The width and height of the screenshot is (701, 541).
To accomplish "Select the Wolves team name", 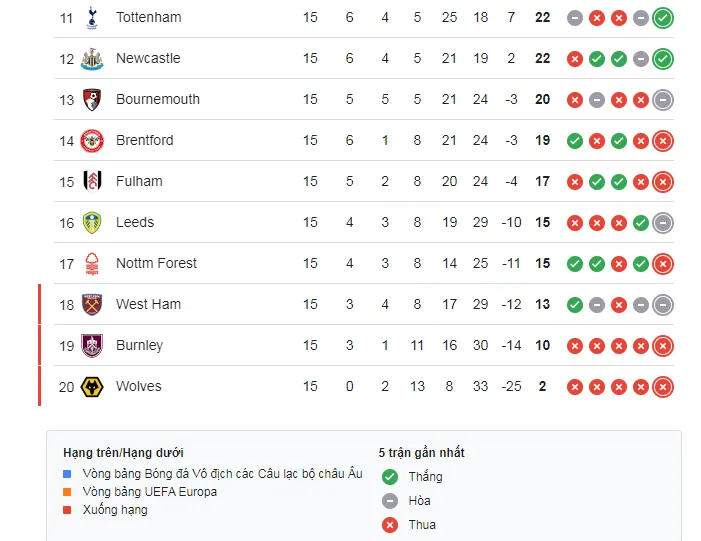I will (138, 386).
